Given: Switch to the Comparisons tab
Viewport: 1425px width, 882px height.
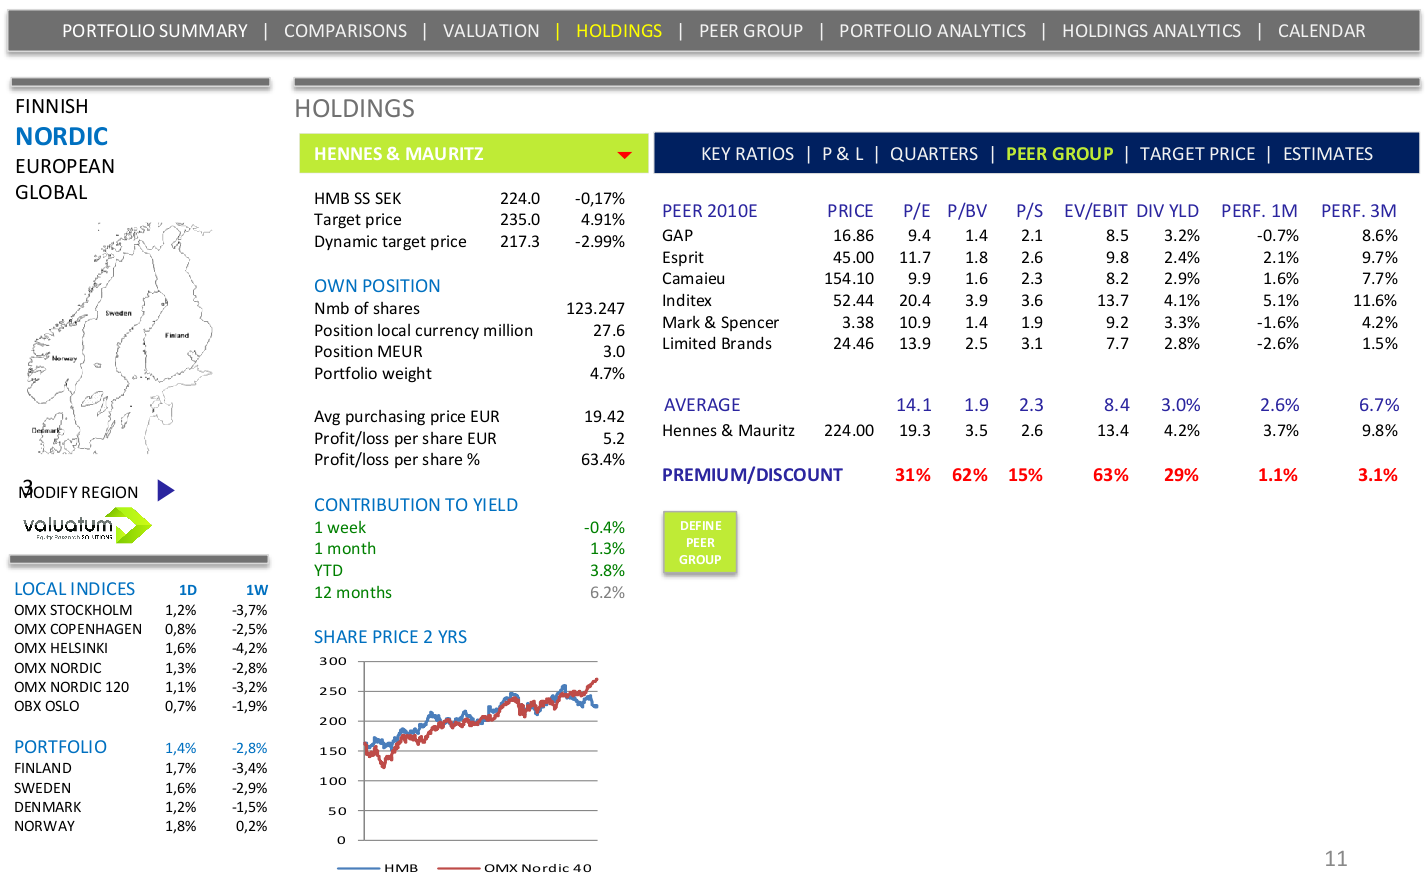Looking at the screenshot, I should tap(345, 31).
